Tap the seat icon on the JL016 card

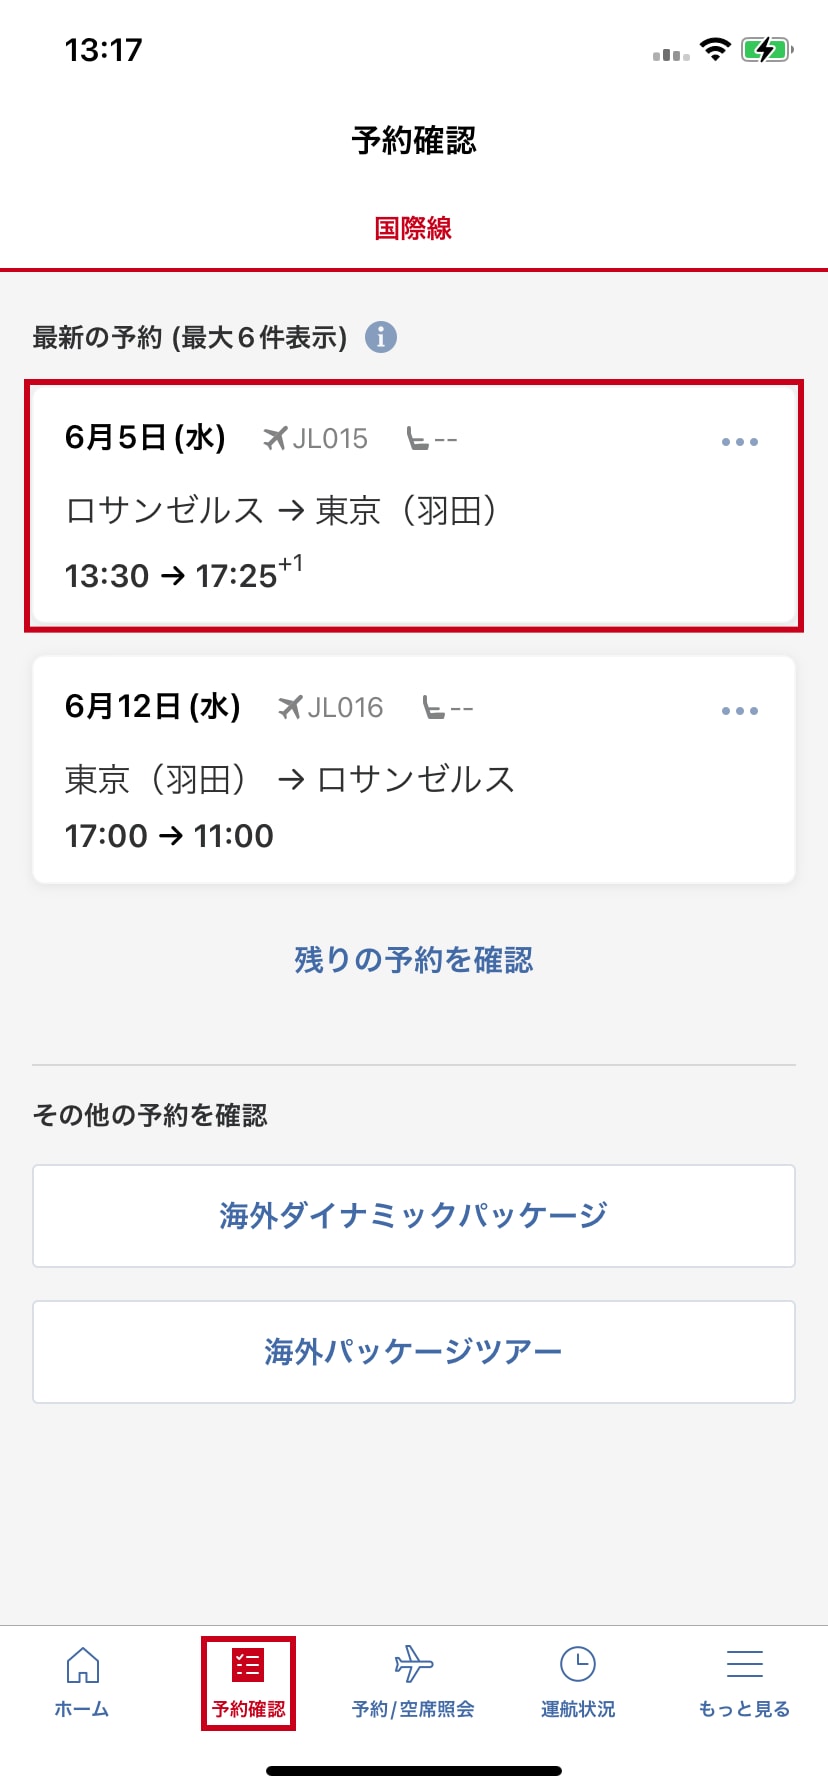(433, 708)
